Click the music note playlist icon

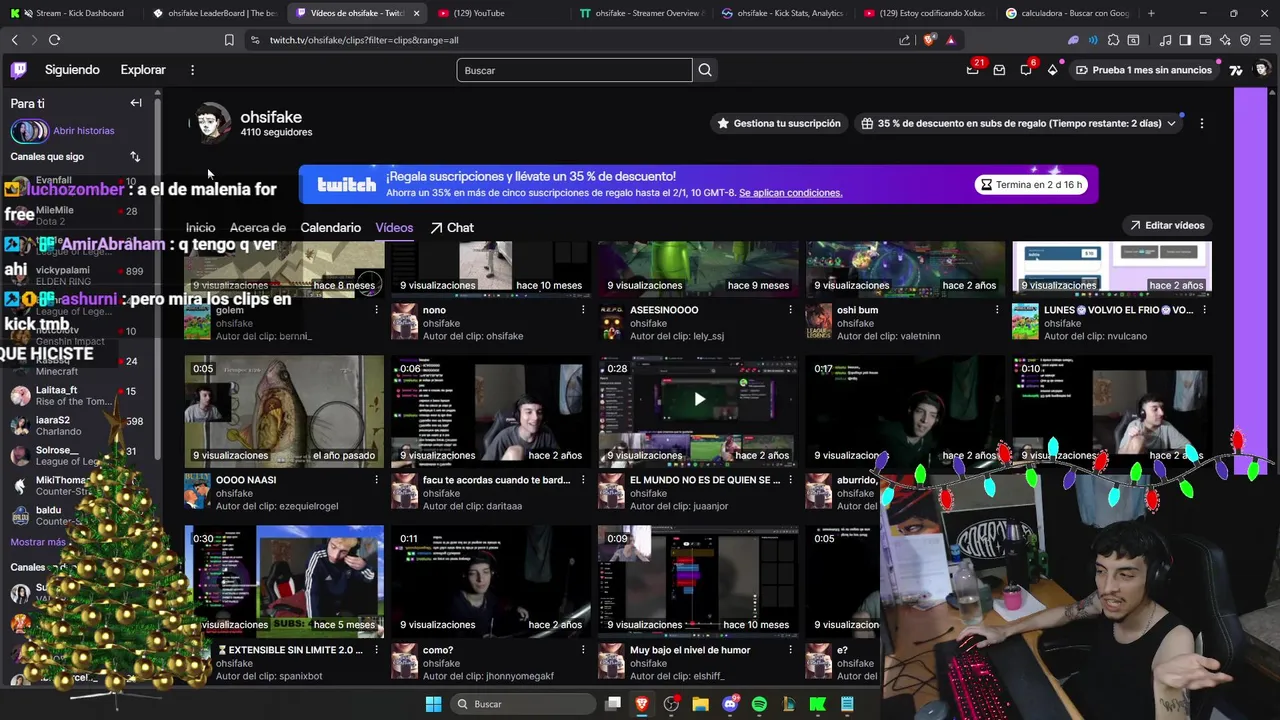click(1165, 40)
